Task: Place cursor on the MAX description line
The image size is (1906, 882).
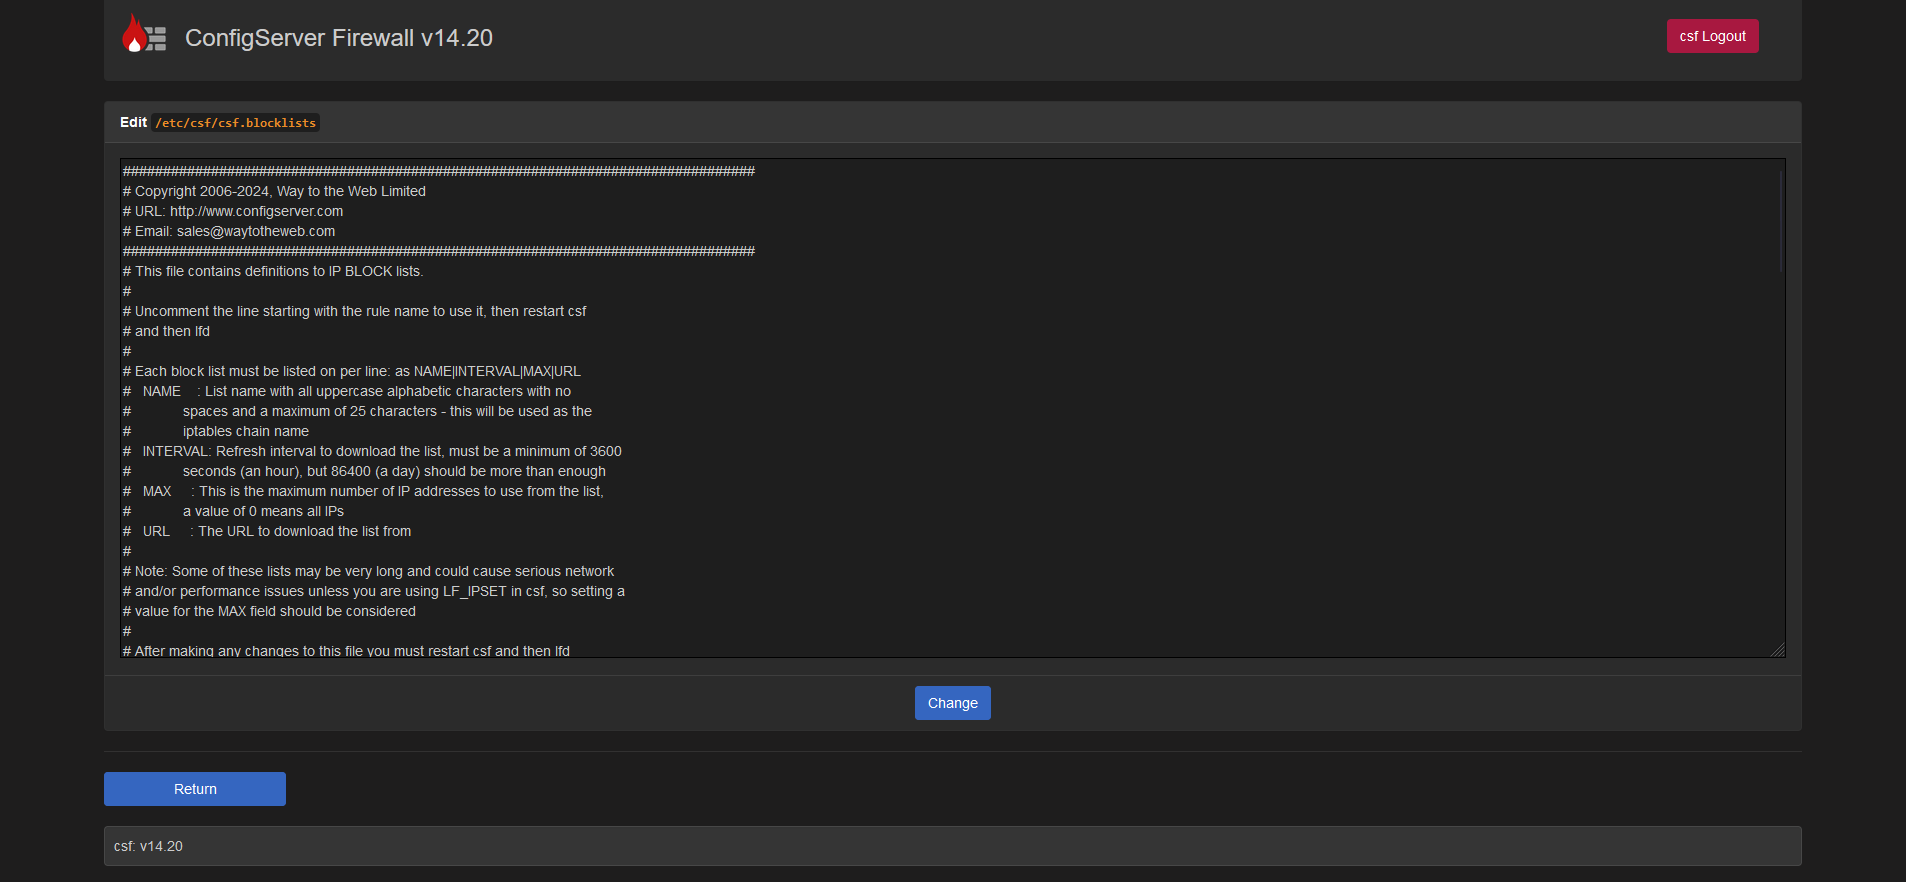Action: [363, 491]
